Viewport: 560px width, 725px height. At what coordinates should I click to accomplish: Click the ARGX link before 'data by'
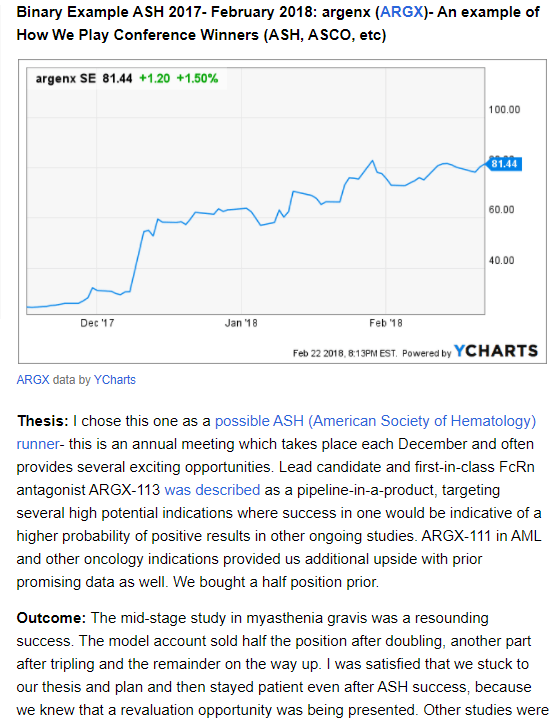pyautogui.click(x=33, y=380)
